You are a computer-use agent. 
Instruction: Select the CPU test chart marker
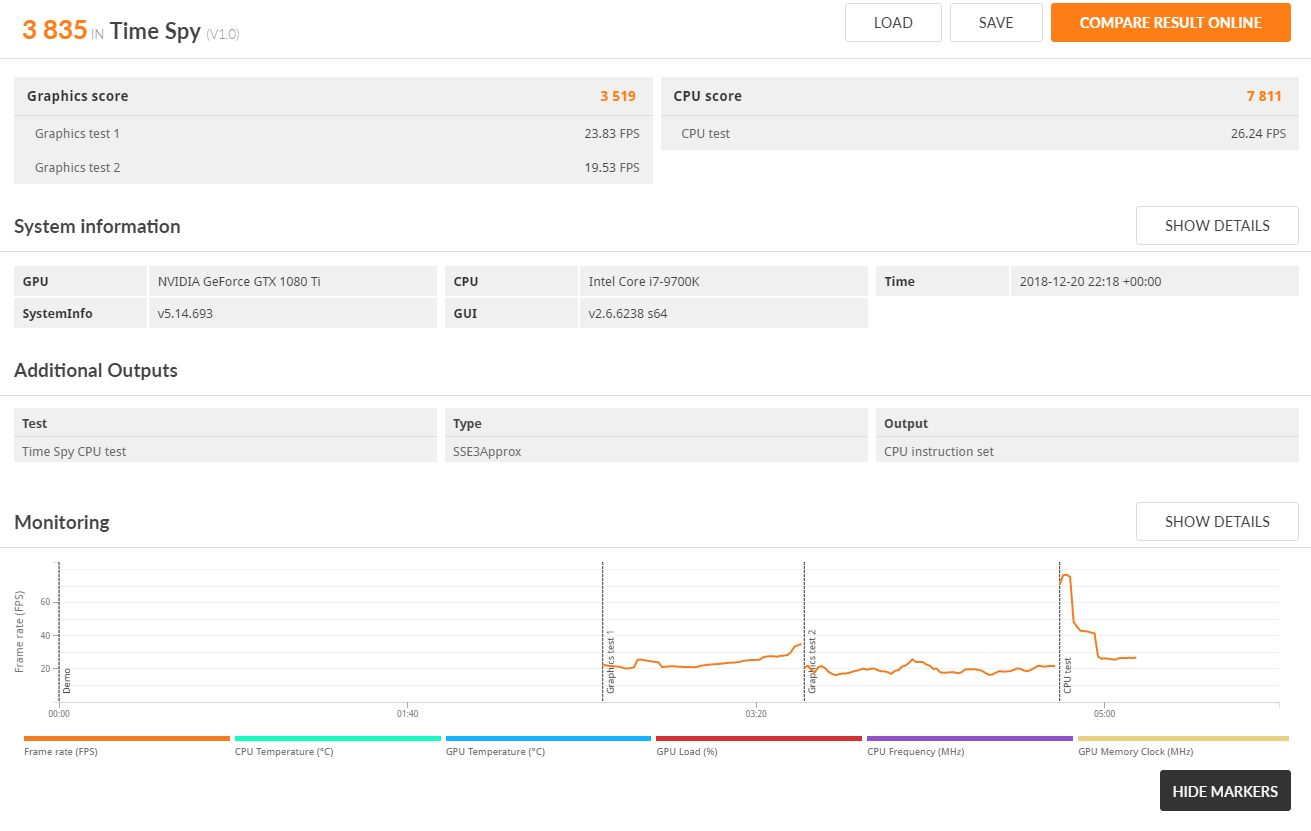1067,675
